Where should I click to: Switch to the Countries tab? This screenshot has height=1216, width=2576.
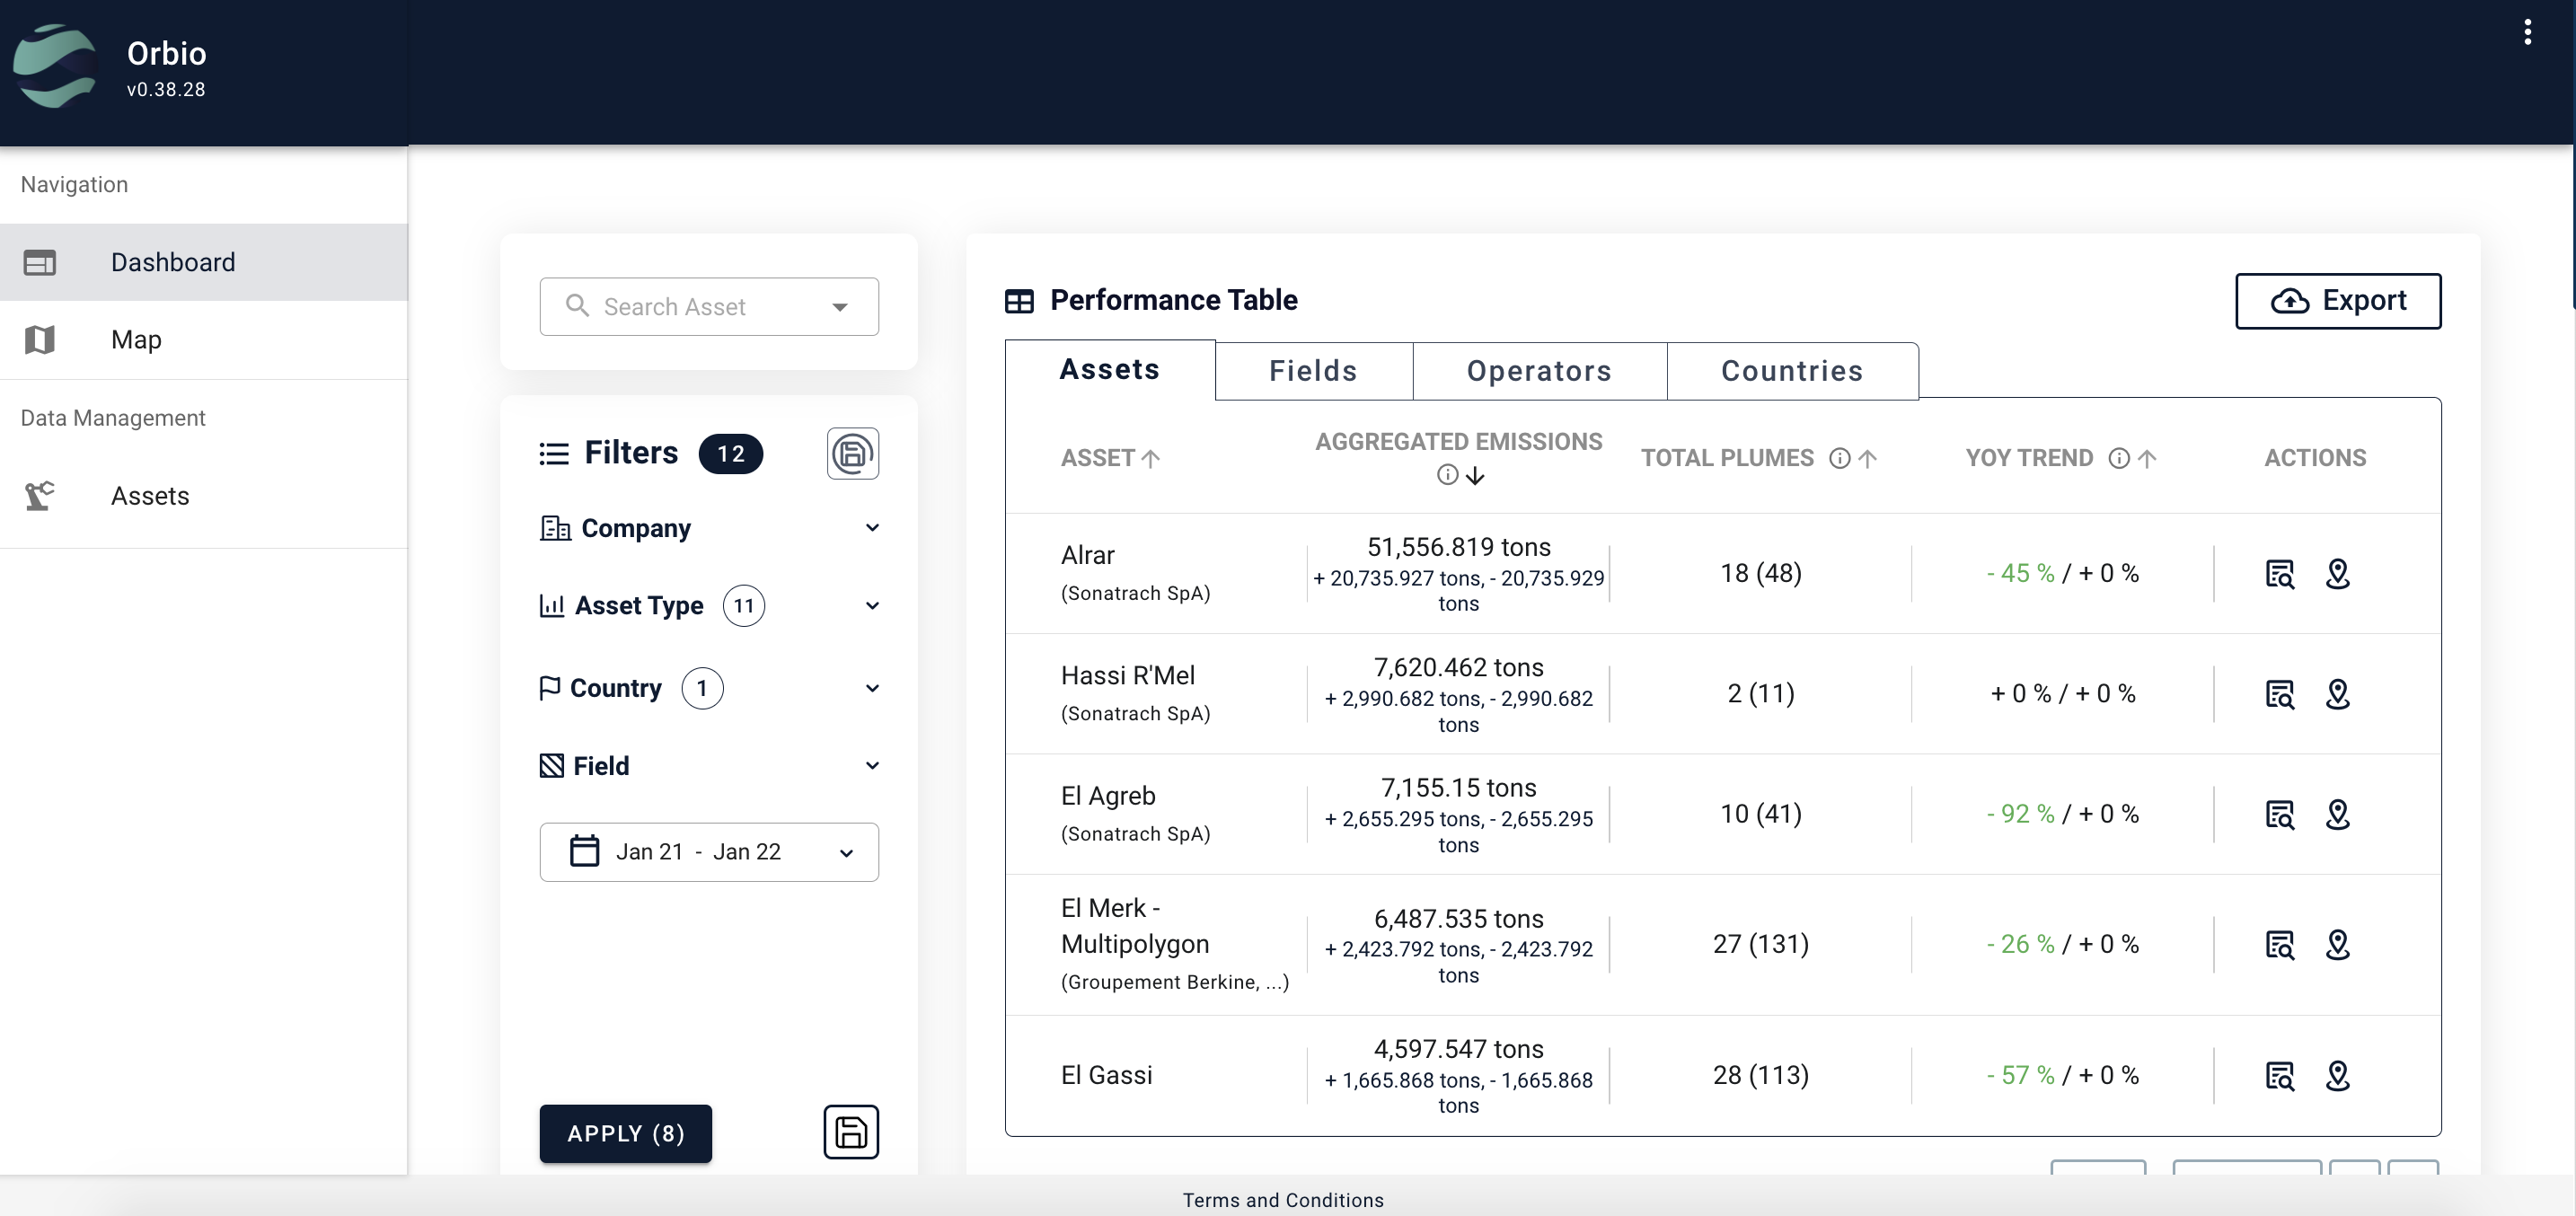click(x=1791, y=371)
